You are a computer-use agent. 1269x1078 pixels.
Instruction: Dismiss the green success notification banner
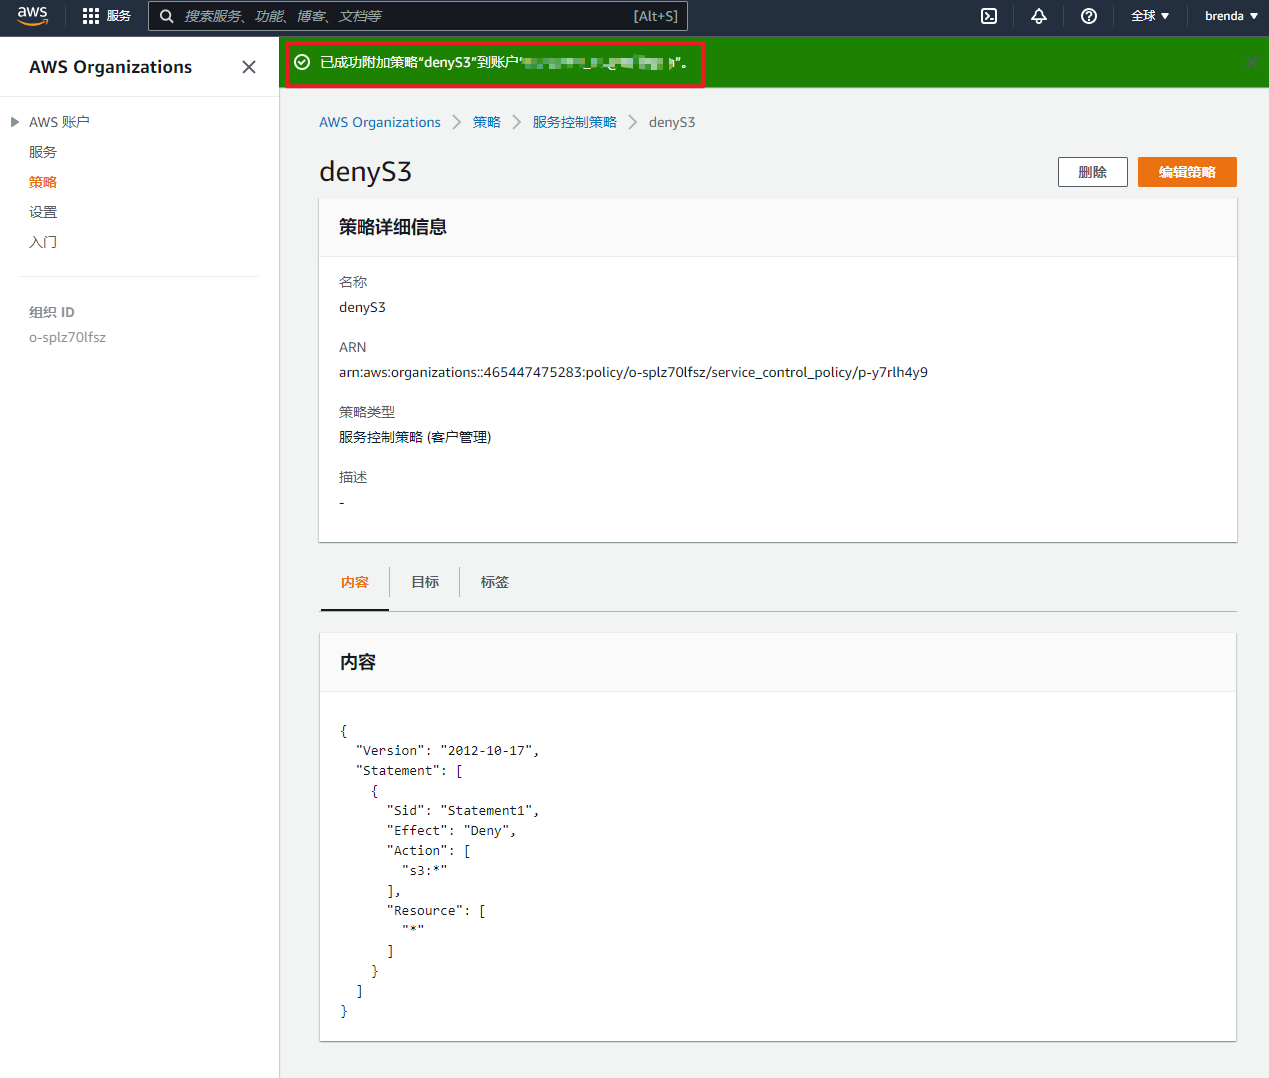pos(1252,62)
